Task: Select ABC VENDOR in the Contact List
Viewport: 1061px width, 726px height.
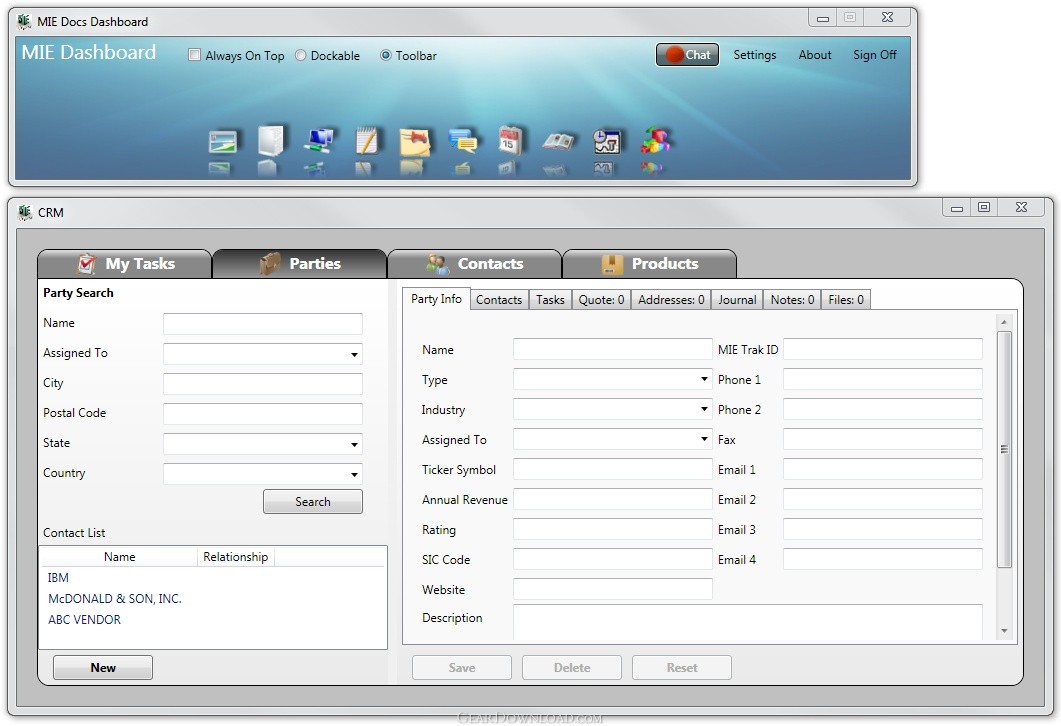Action: [x=84, y=620]
